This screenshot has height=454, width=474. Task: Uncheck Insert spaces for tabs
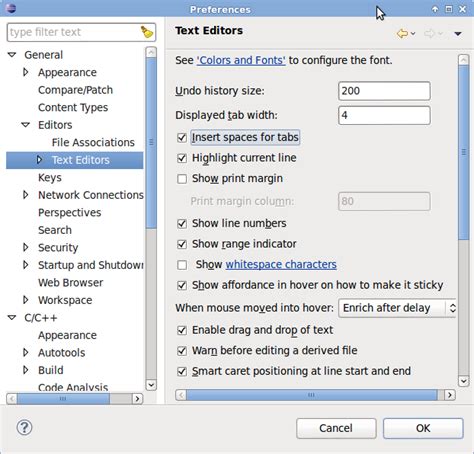(182, 137)
